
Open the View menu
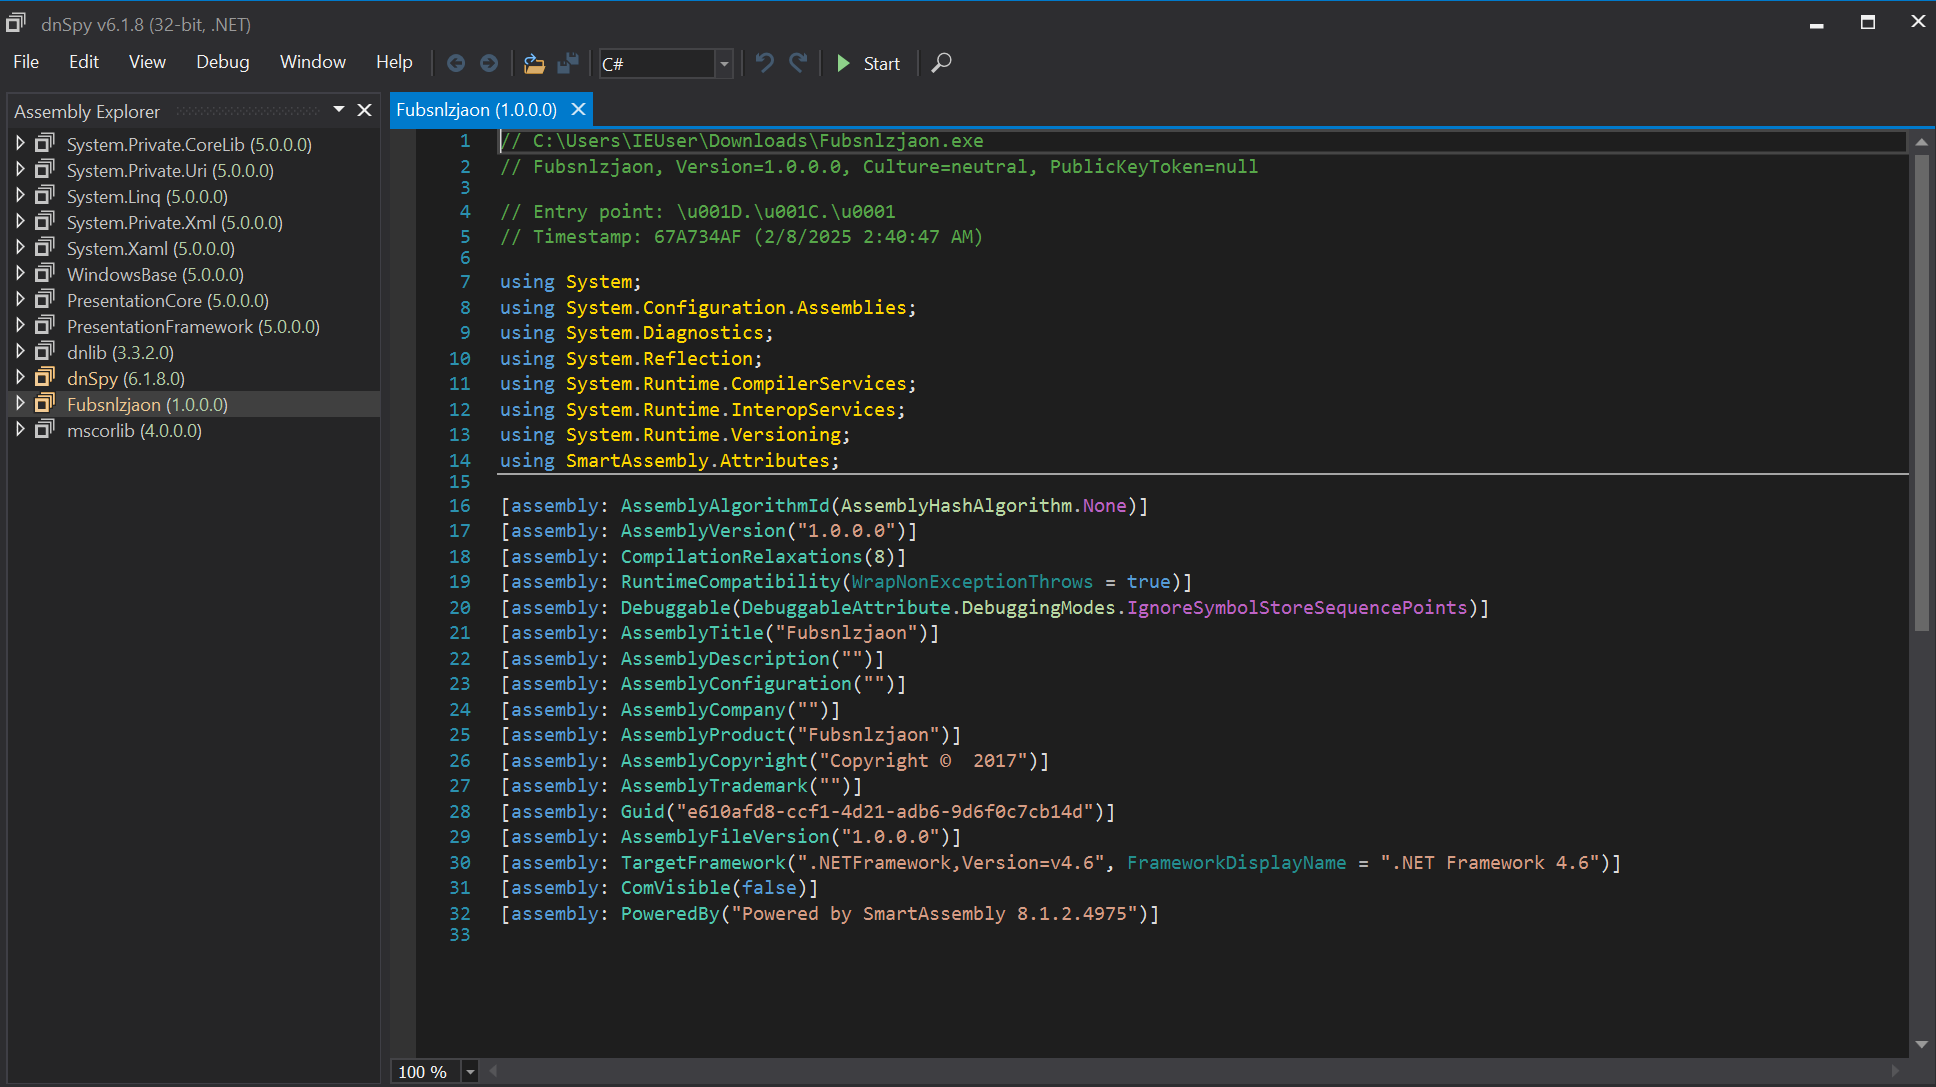coord(147,62)
